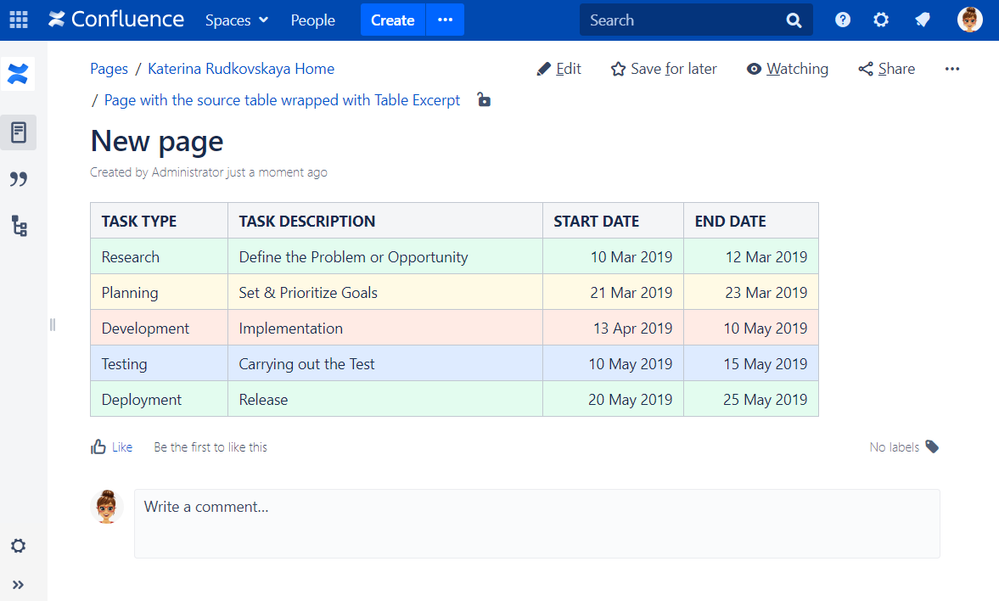Expand the Spaces dropdown

pos(236,20)
